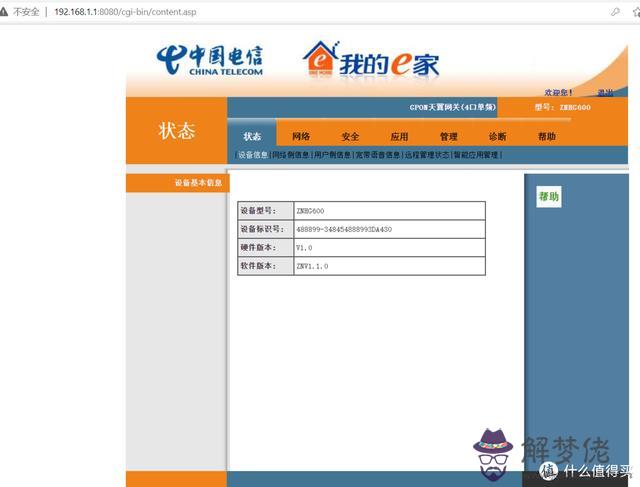
Task: Click the 设备型号 label cell
Action: click(266, 211)
